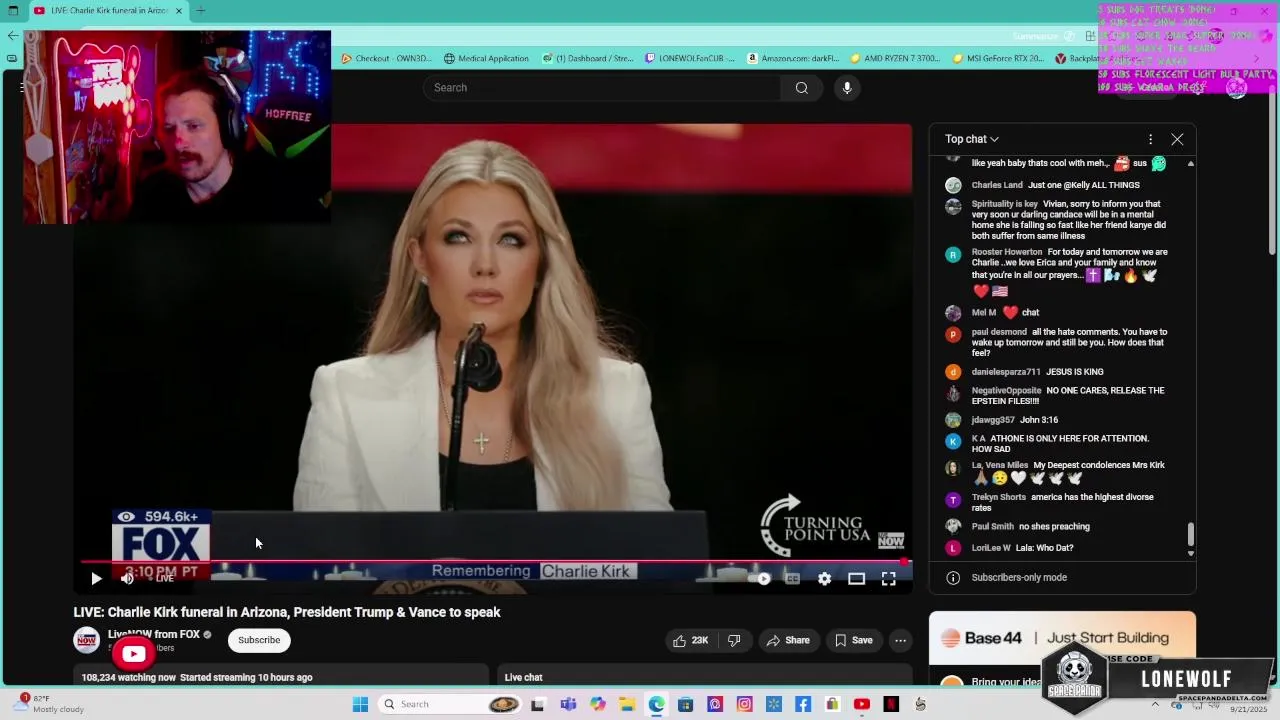
Task: Open a new browser tab
Action: pyautogui.click(x=201, y=11)
